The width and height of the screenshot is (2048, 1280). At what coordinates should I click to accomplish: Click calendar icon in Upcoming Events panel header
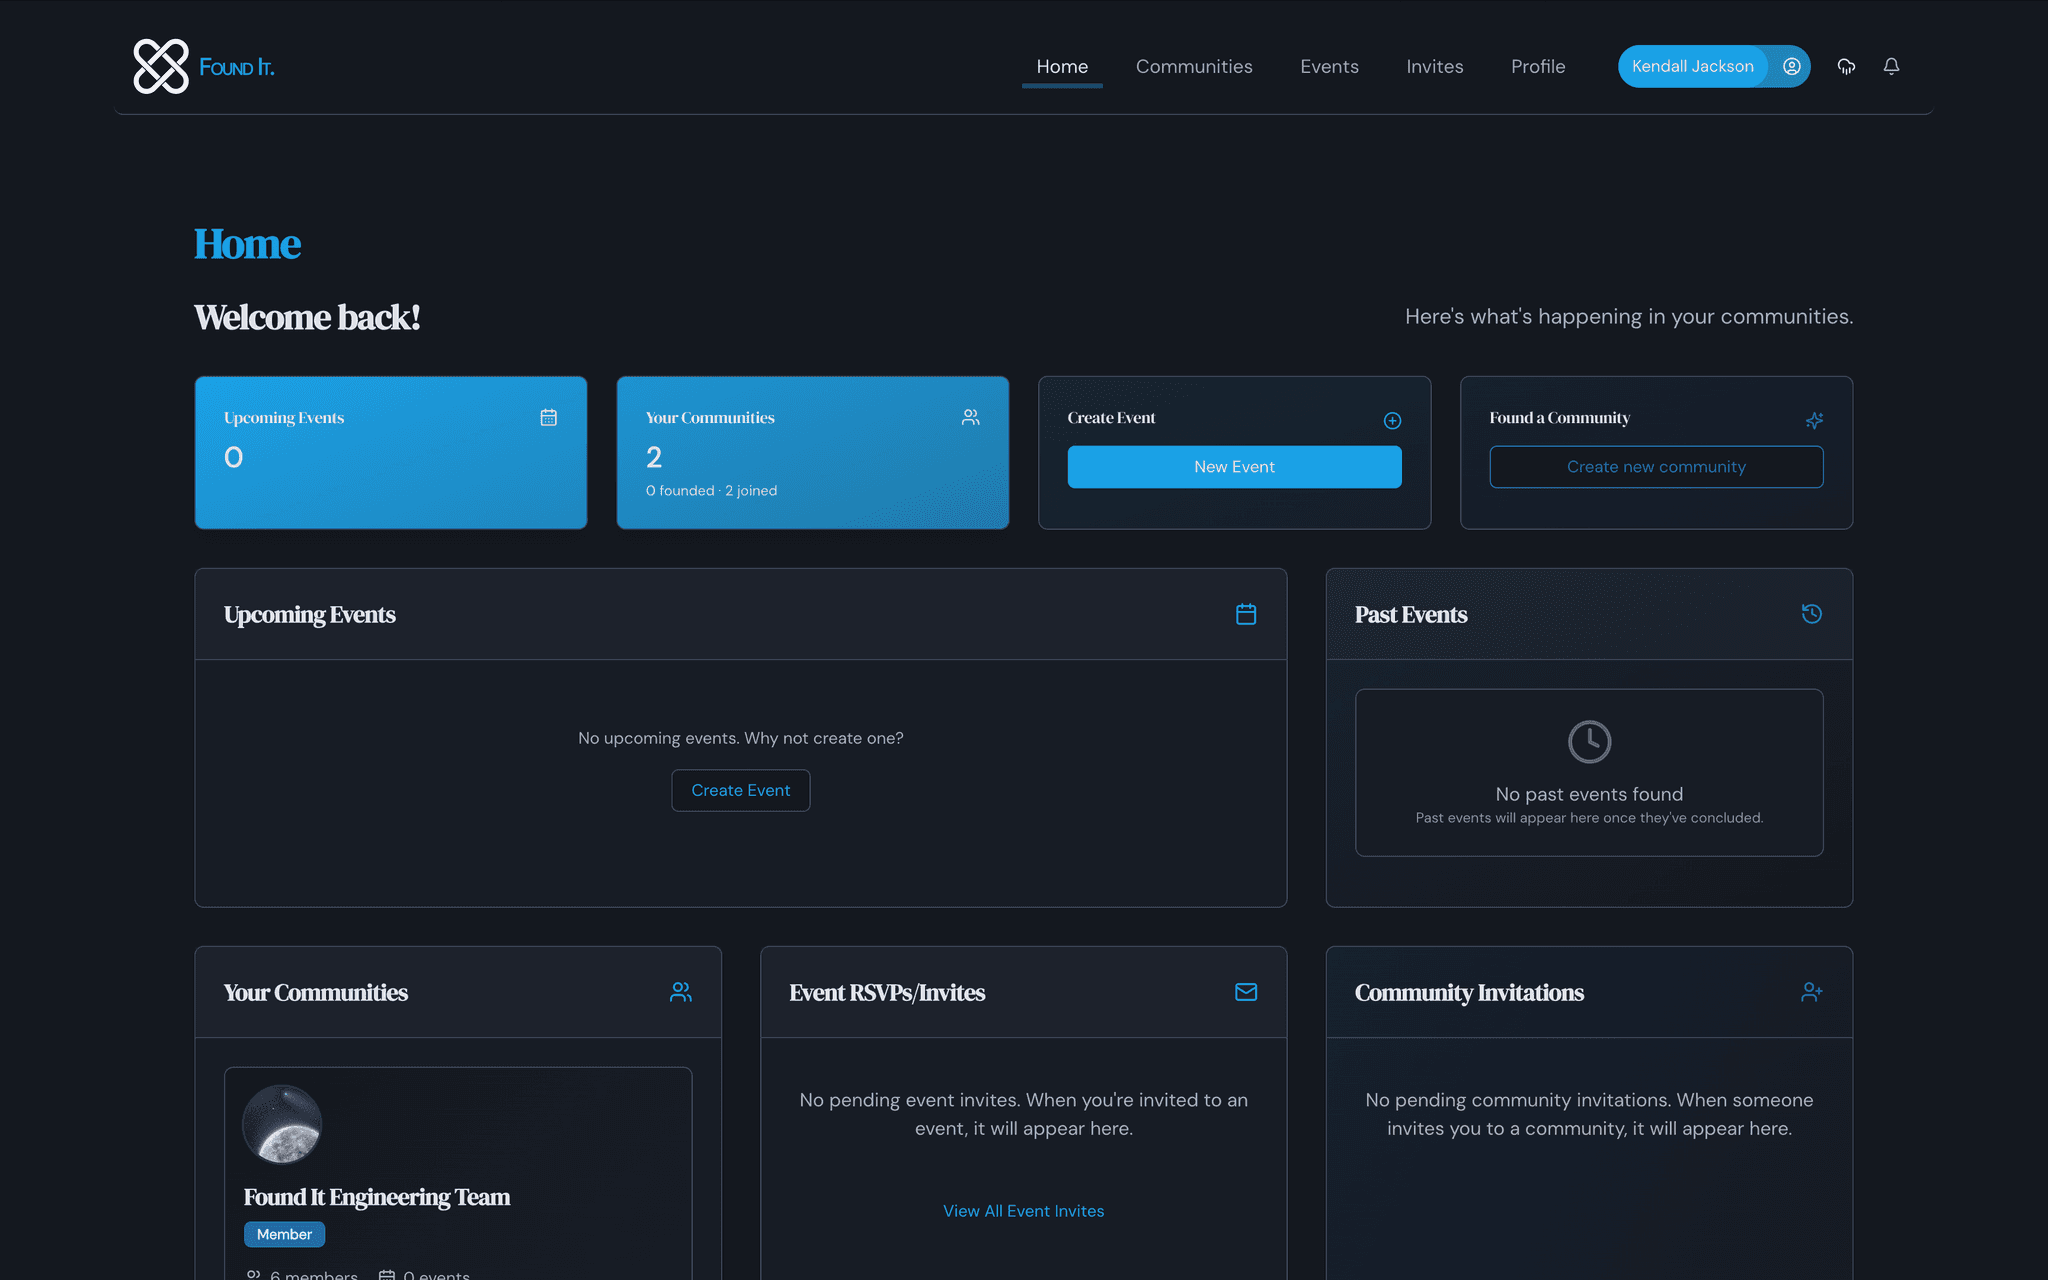coord(1246,614)
